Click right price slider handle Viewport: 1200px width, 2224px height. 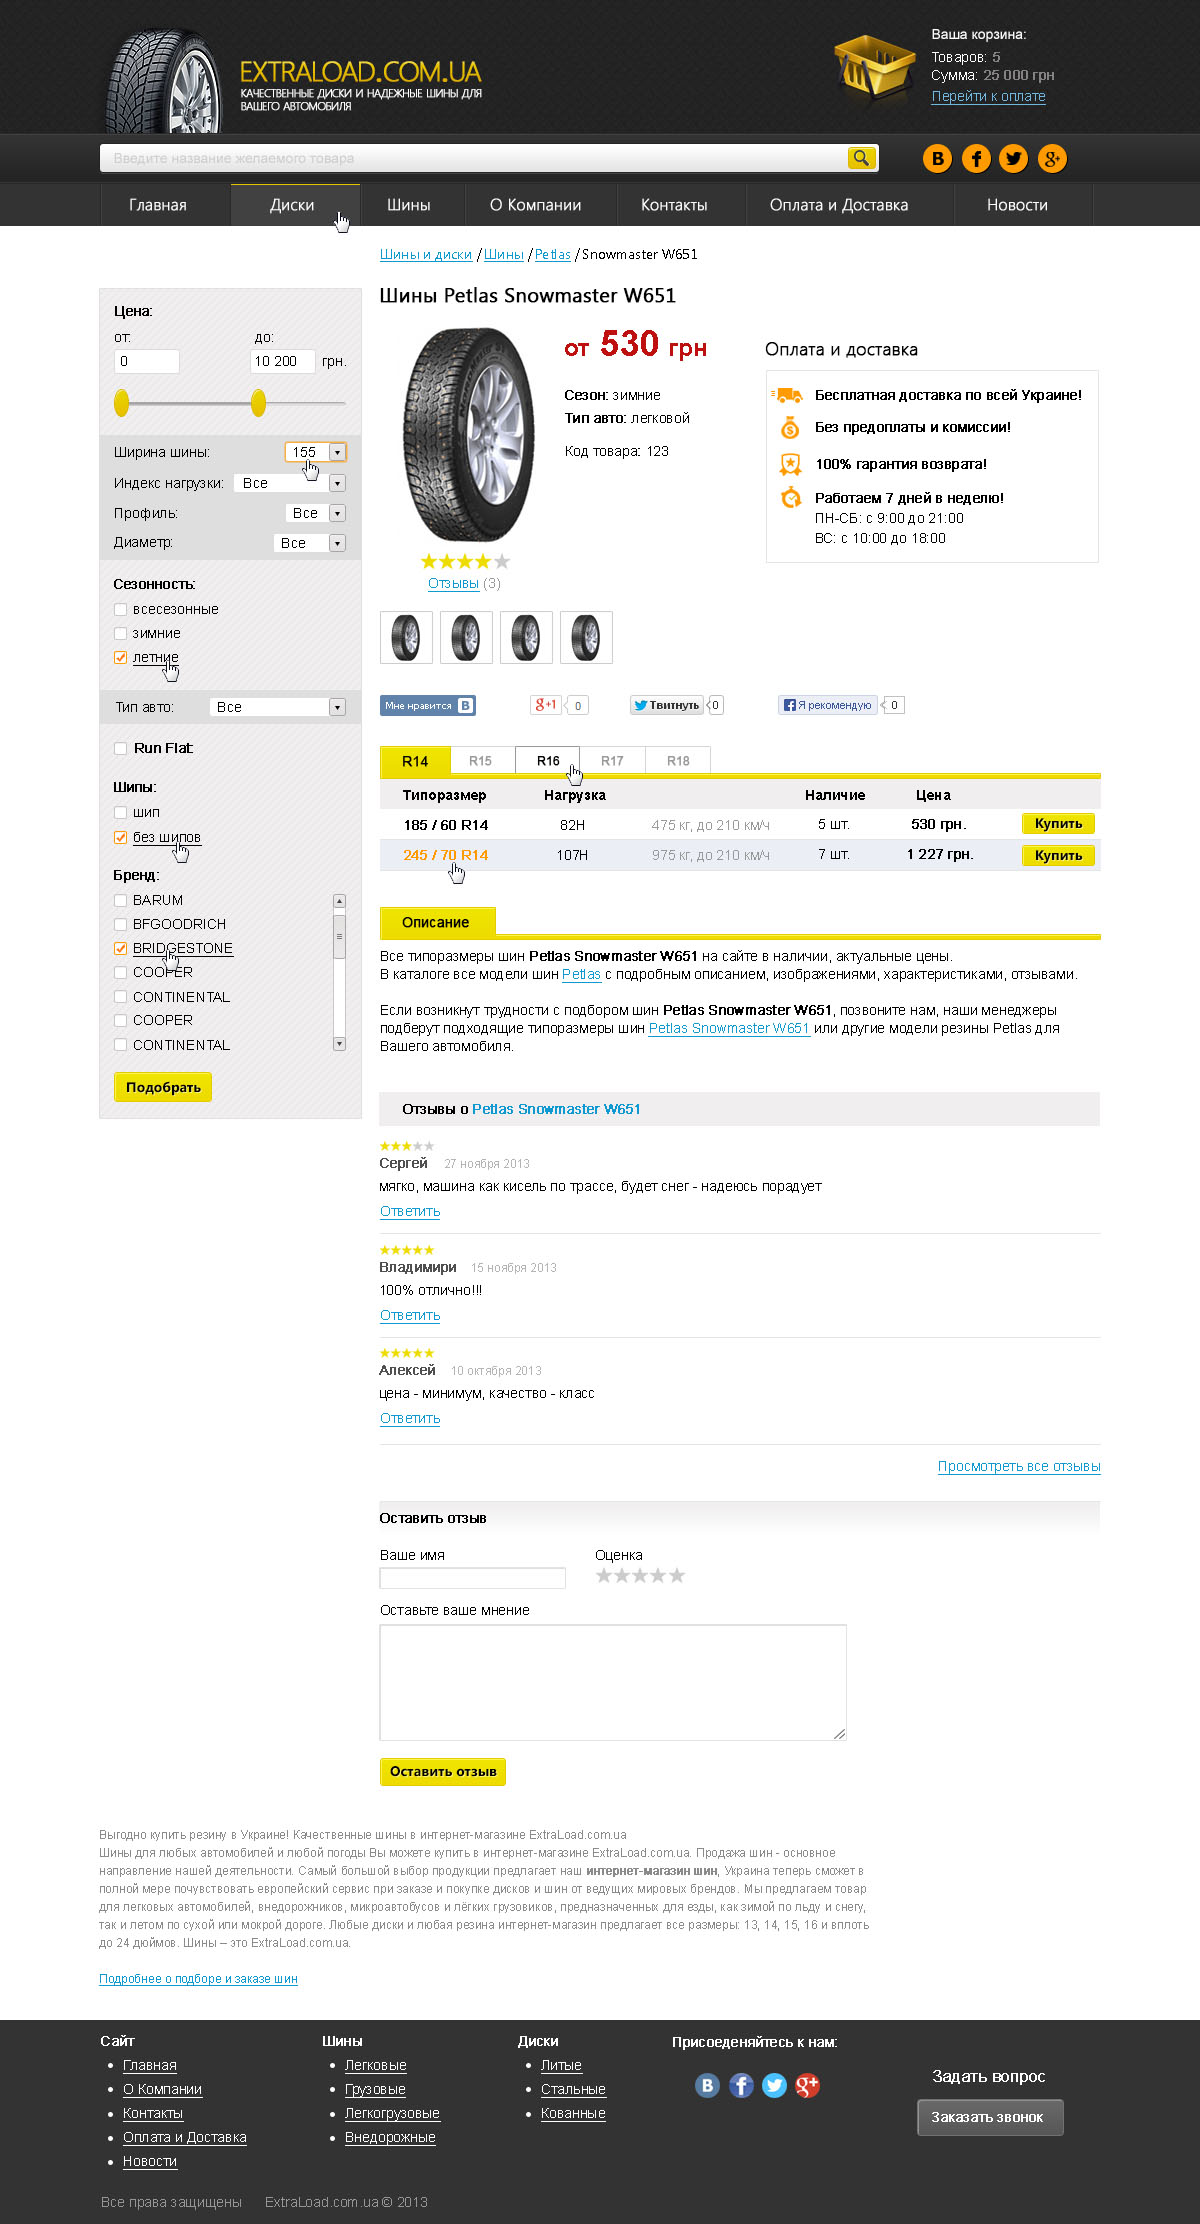tap(258, 403)
